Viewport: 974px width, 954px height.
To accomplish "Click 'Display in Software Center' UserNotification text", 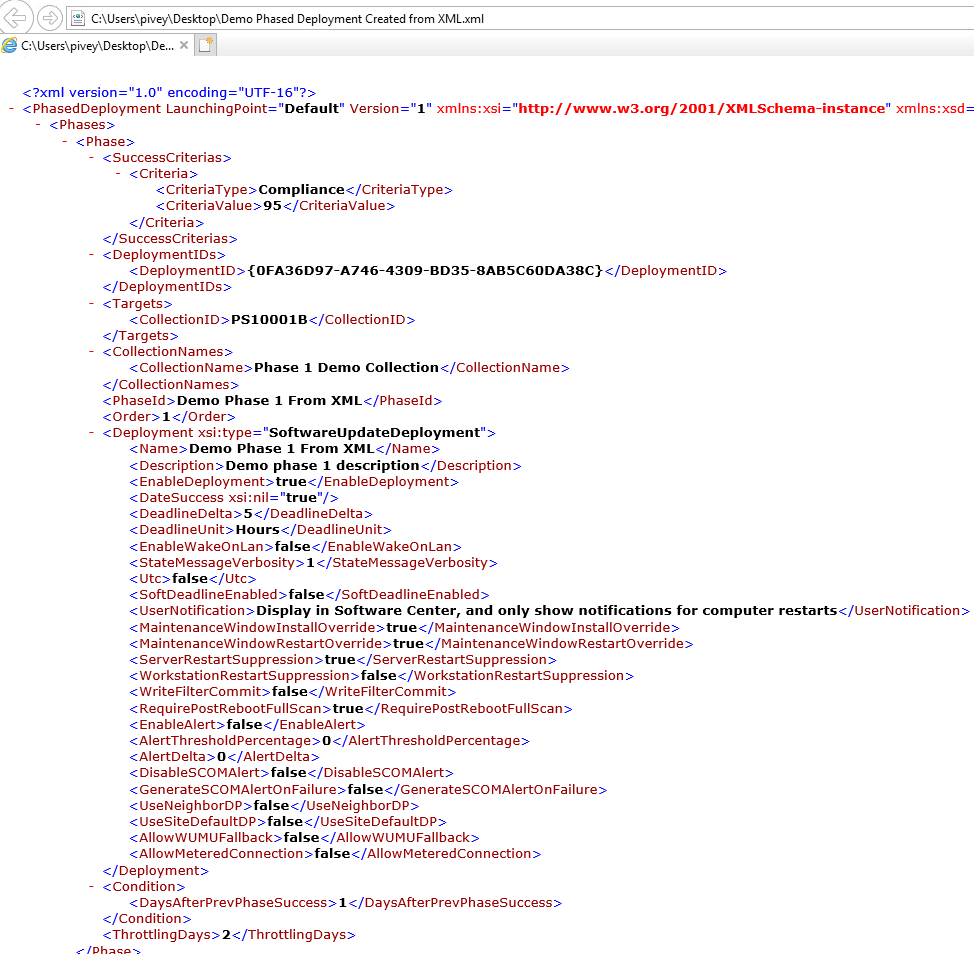I will click(547, 611).
